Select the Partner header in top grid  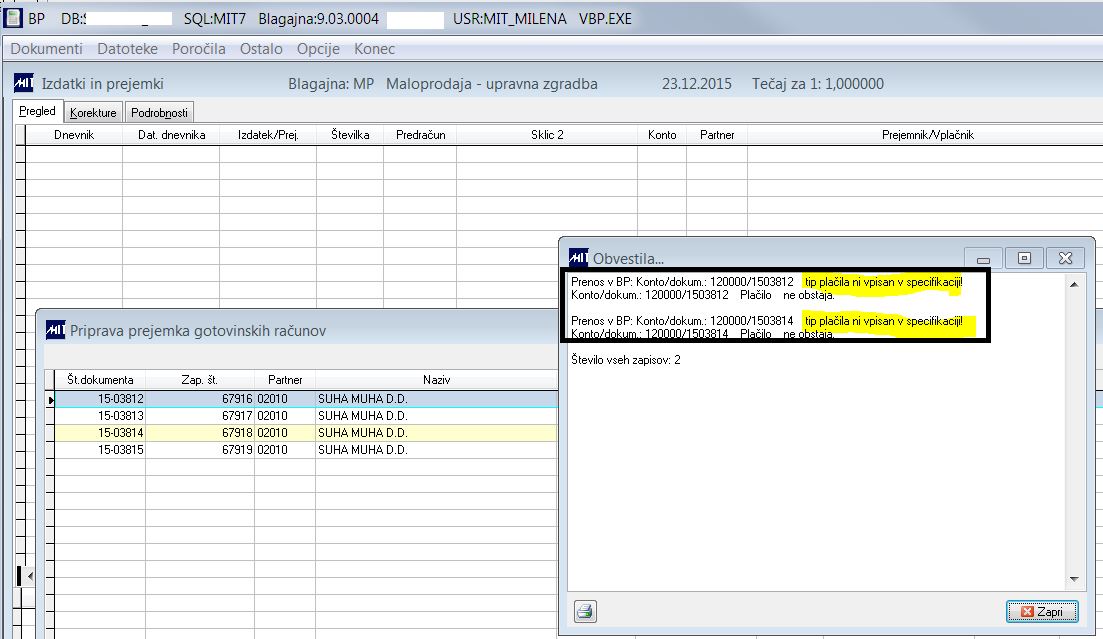[717, 134]
